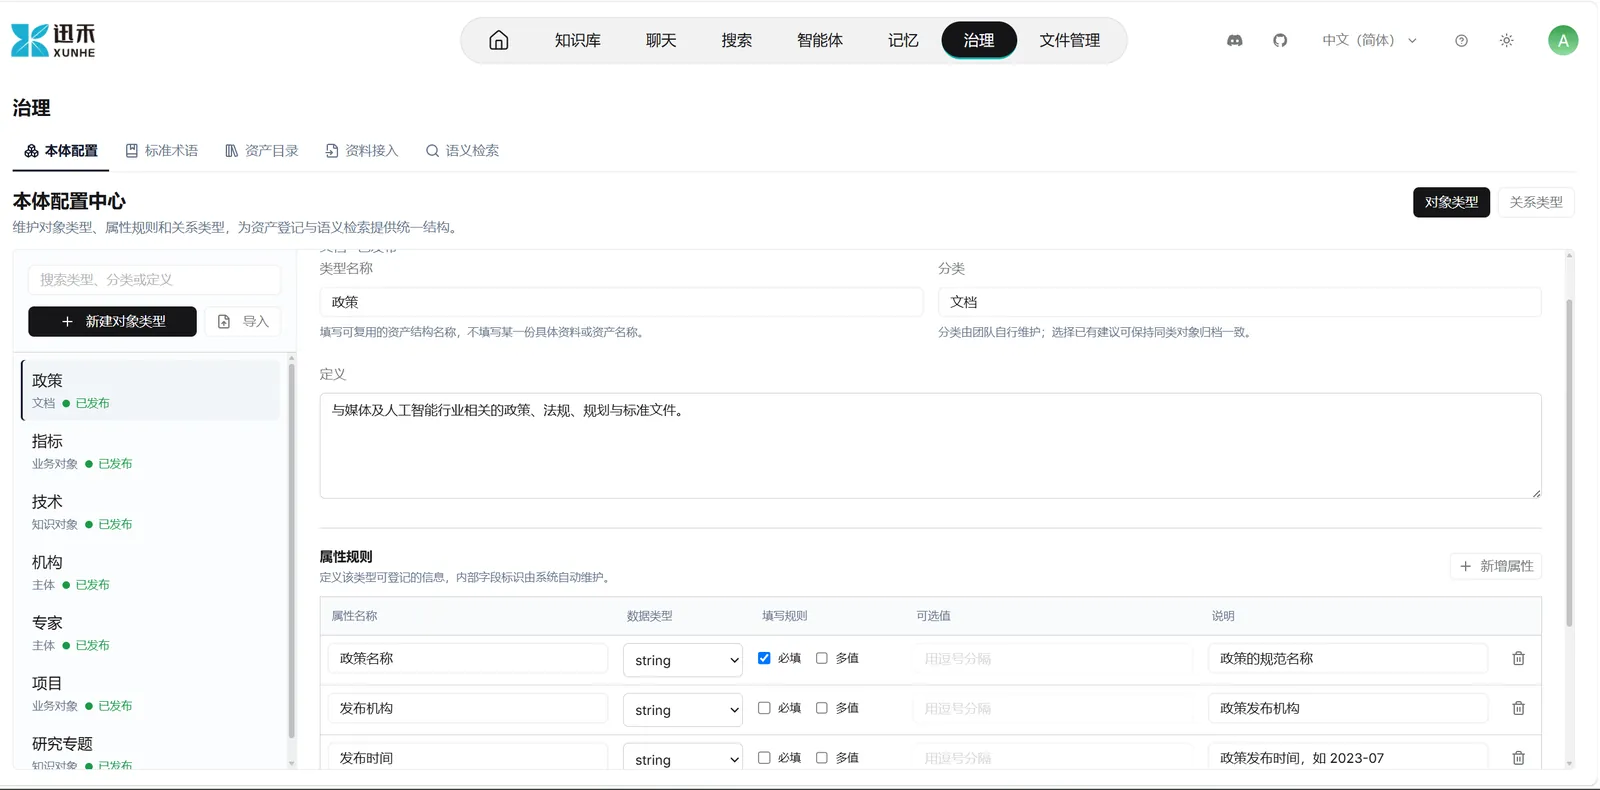Open the 中文 (简体) language dropdown
Screen dimensions: 1600x790
pos(1369,40)
